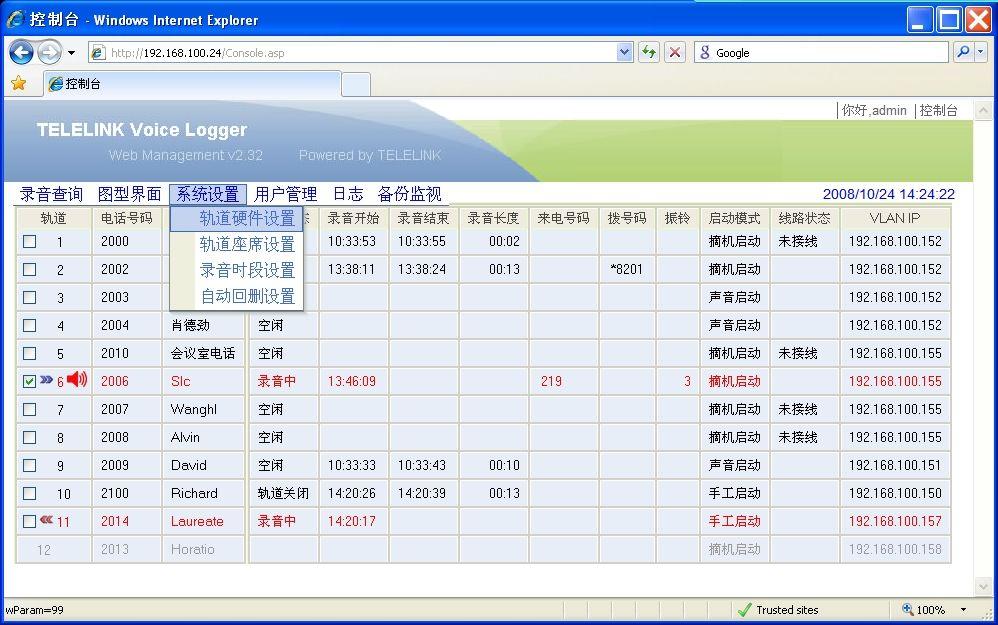Check the checkbox for track 4
Screen dimensions: 998x625
pyautogui.click(x=29, y=325)
